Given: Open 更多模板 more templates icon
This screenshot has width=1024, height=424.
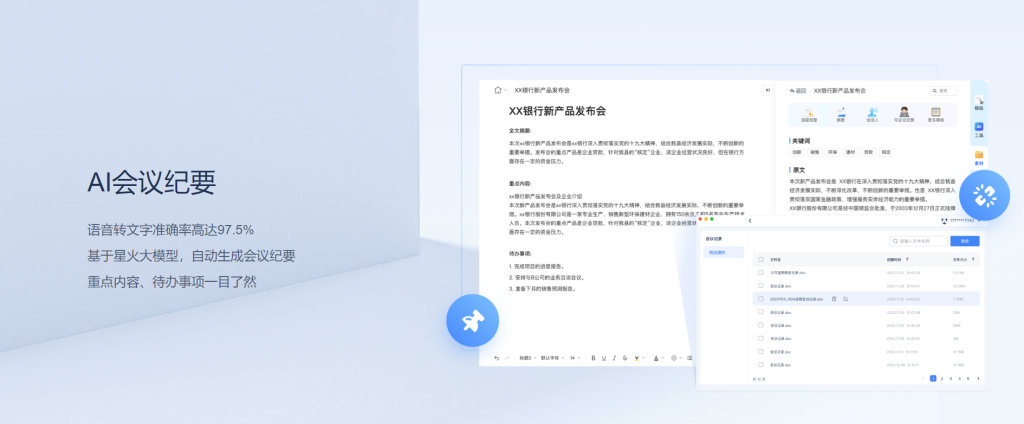Looking at the screenshot, I should click(935, 112).
